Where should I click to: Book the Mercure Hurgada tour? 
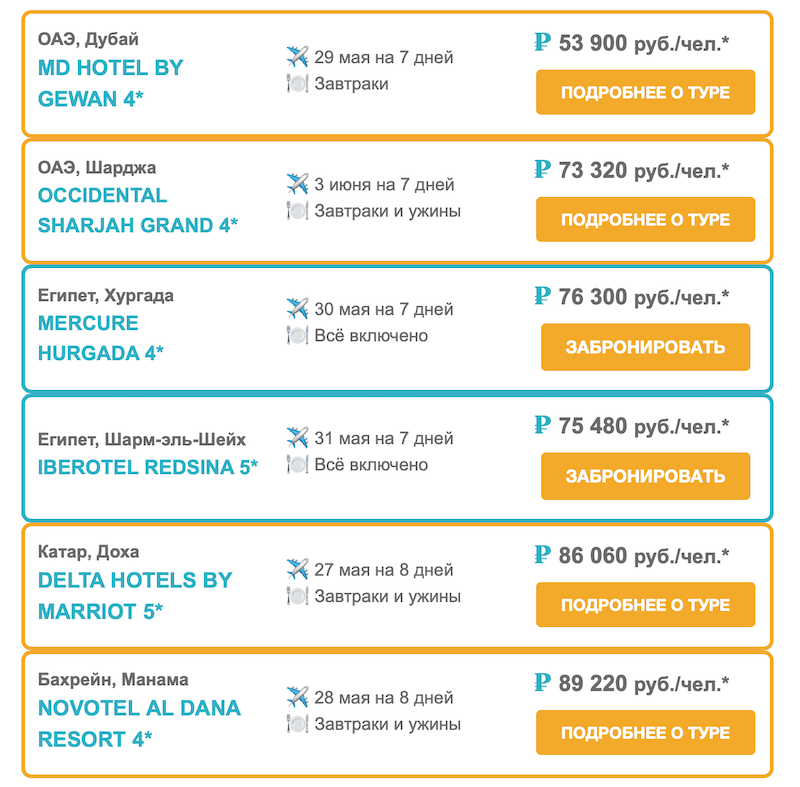tap(645, 347)
